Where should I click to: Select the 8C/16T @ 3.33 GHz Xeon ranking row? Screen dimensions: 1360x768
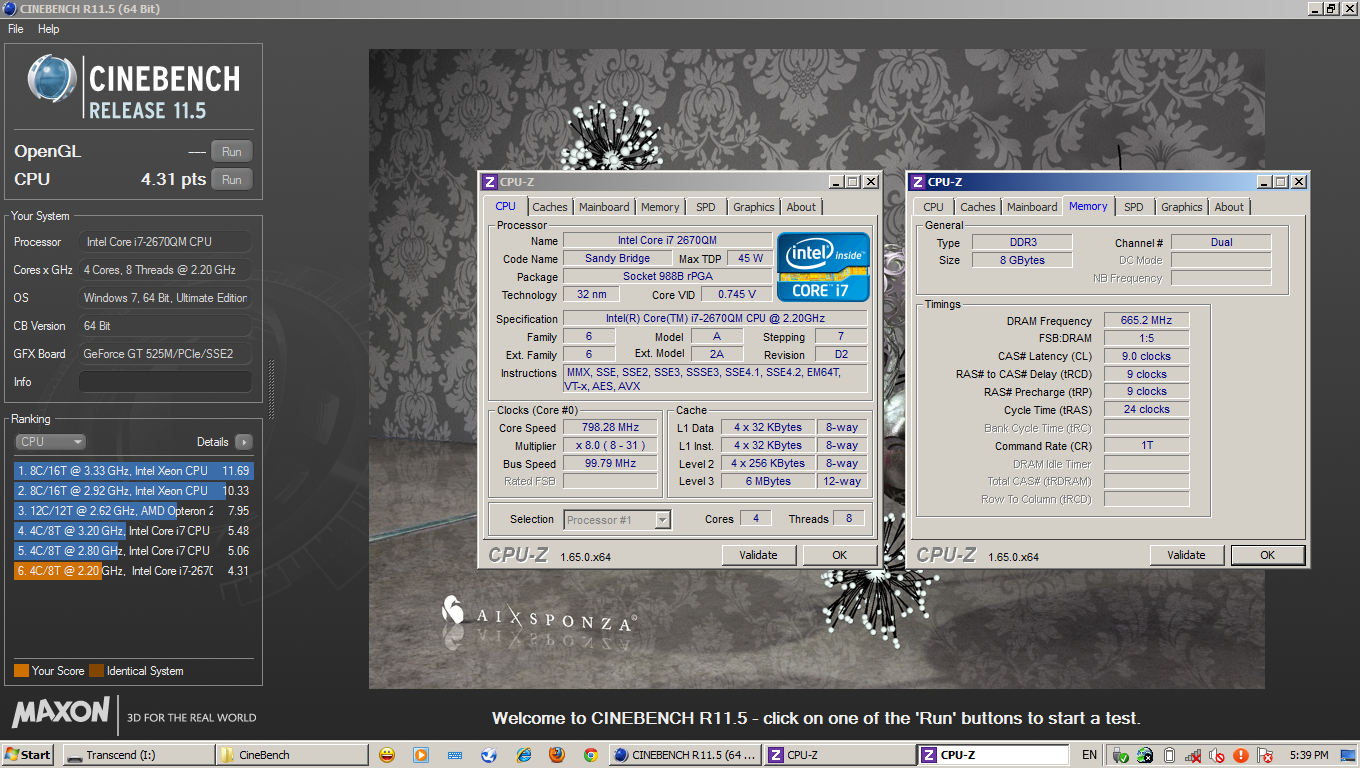134,470
